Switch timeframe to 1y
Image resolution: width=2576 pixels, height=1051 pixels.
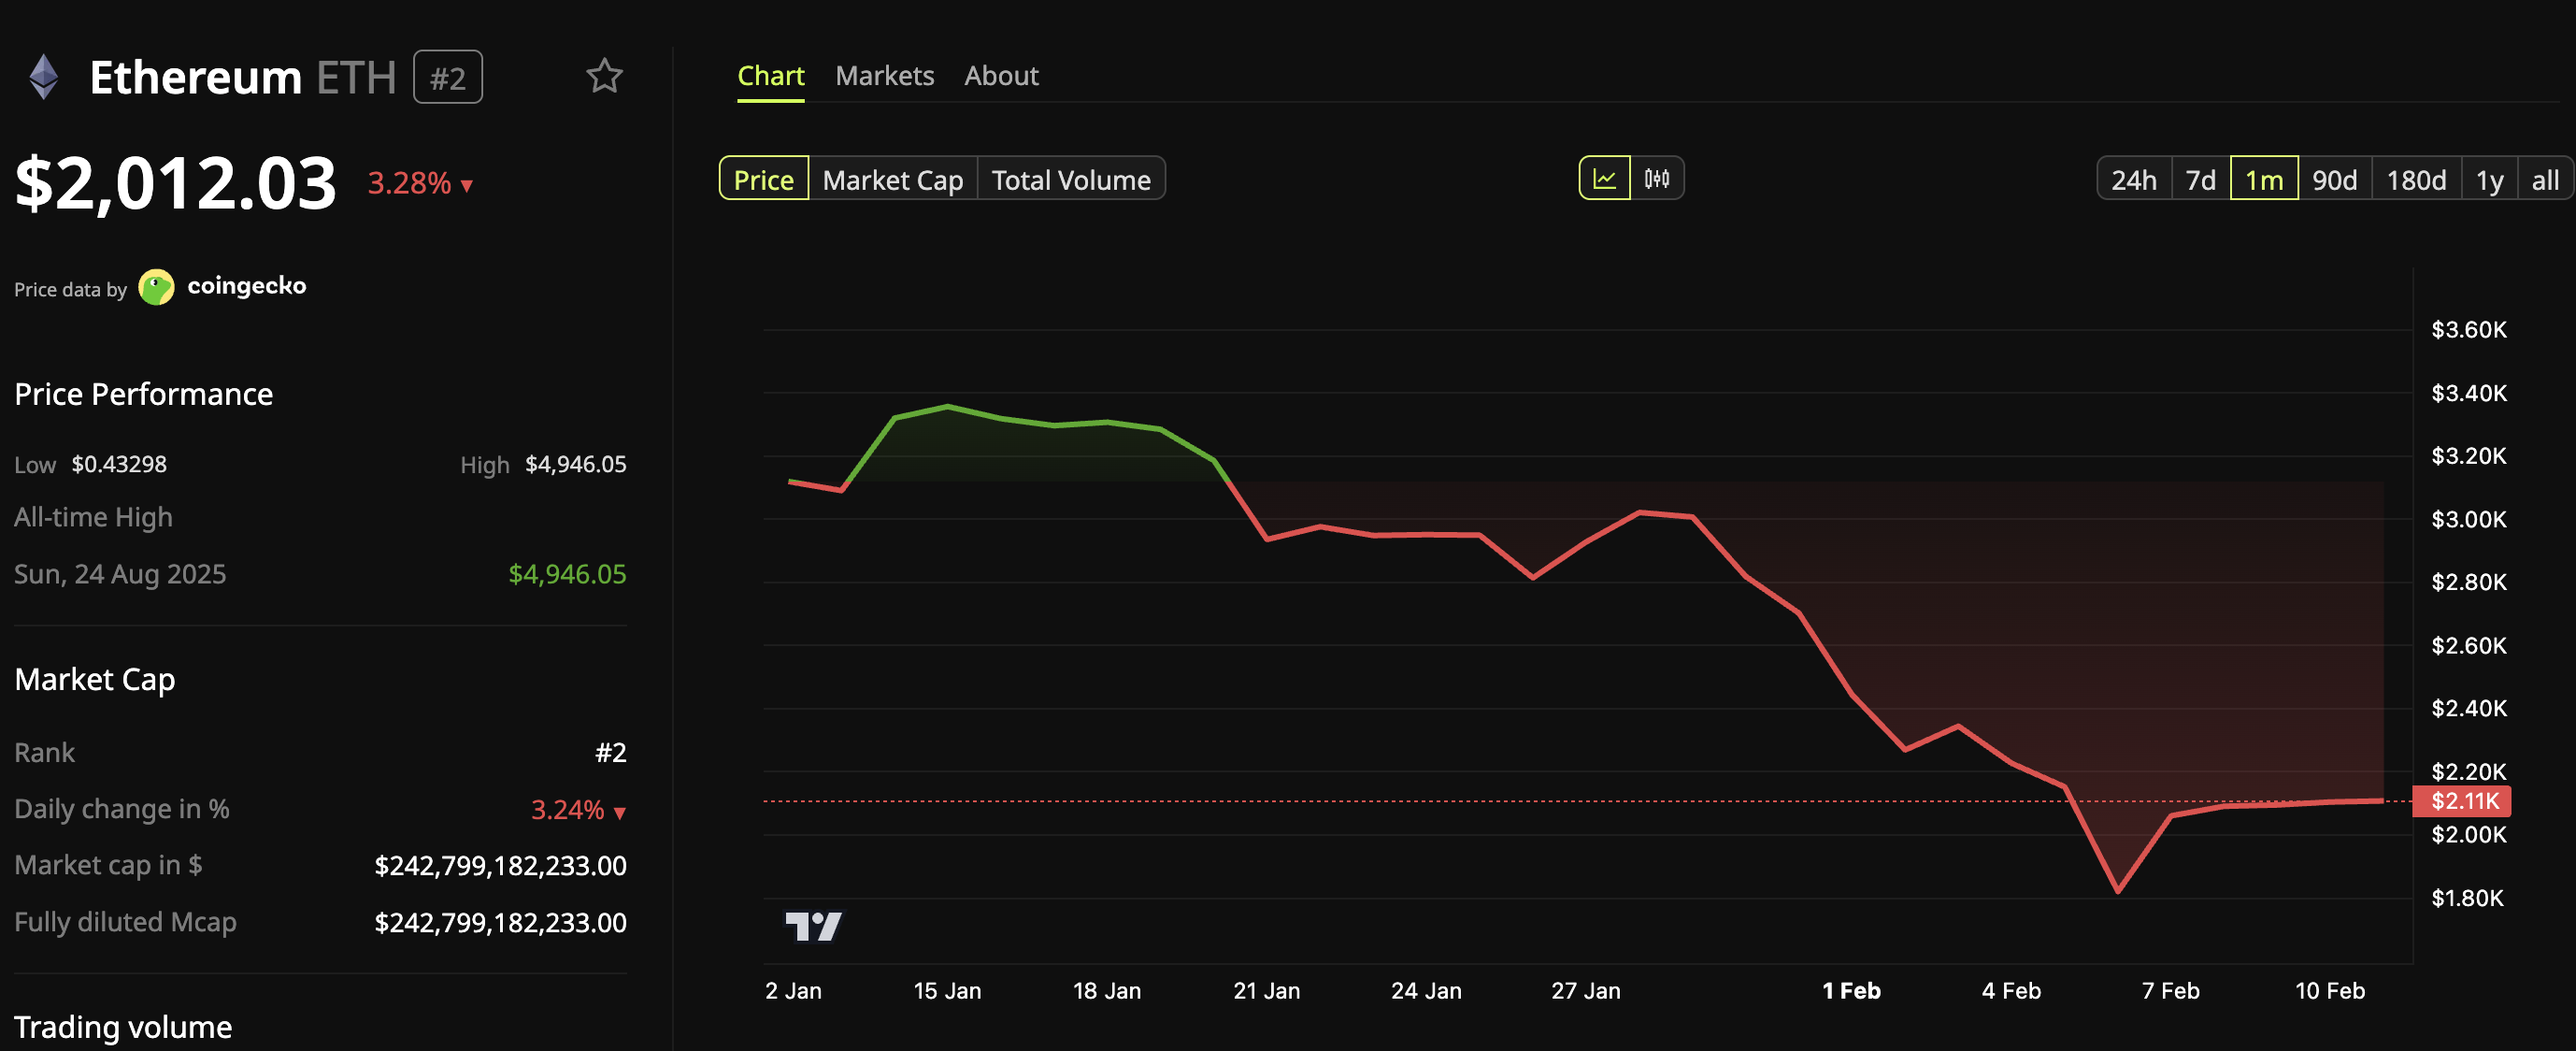(2489, 179)
